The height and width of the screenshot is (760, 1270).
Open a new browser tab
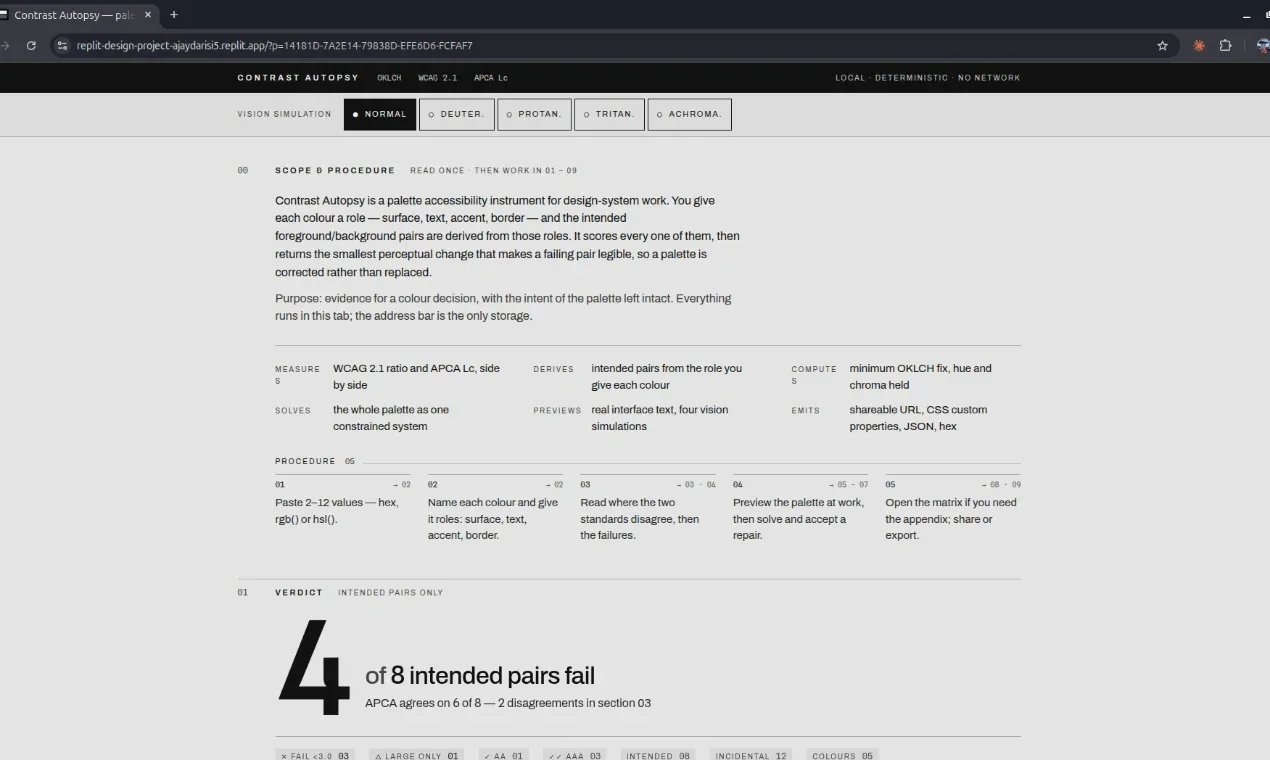174,15
